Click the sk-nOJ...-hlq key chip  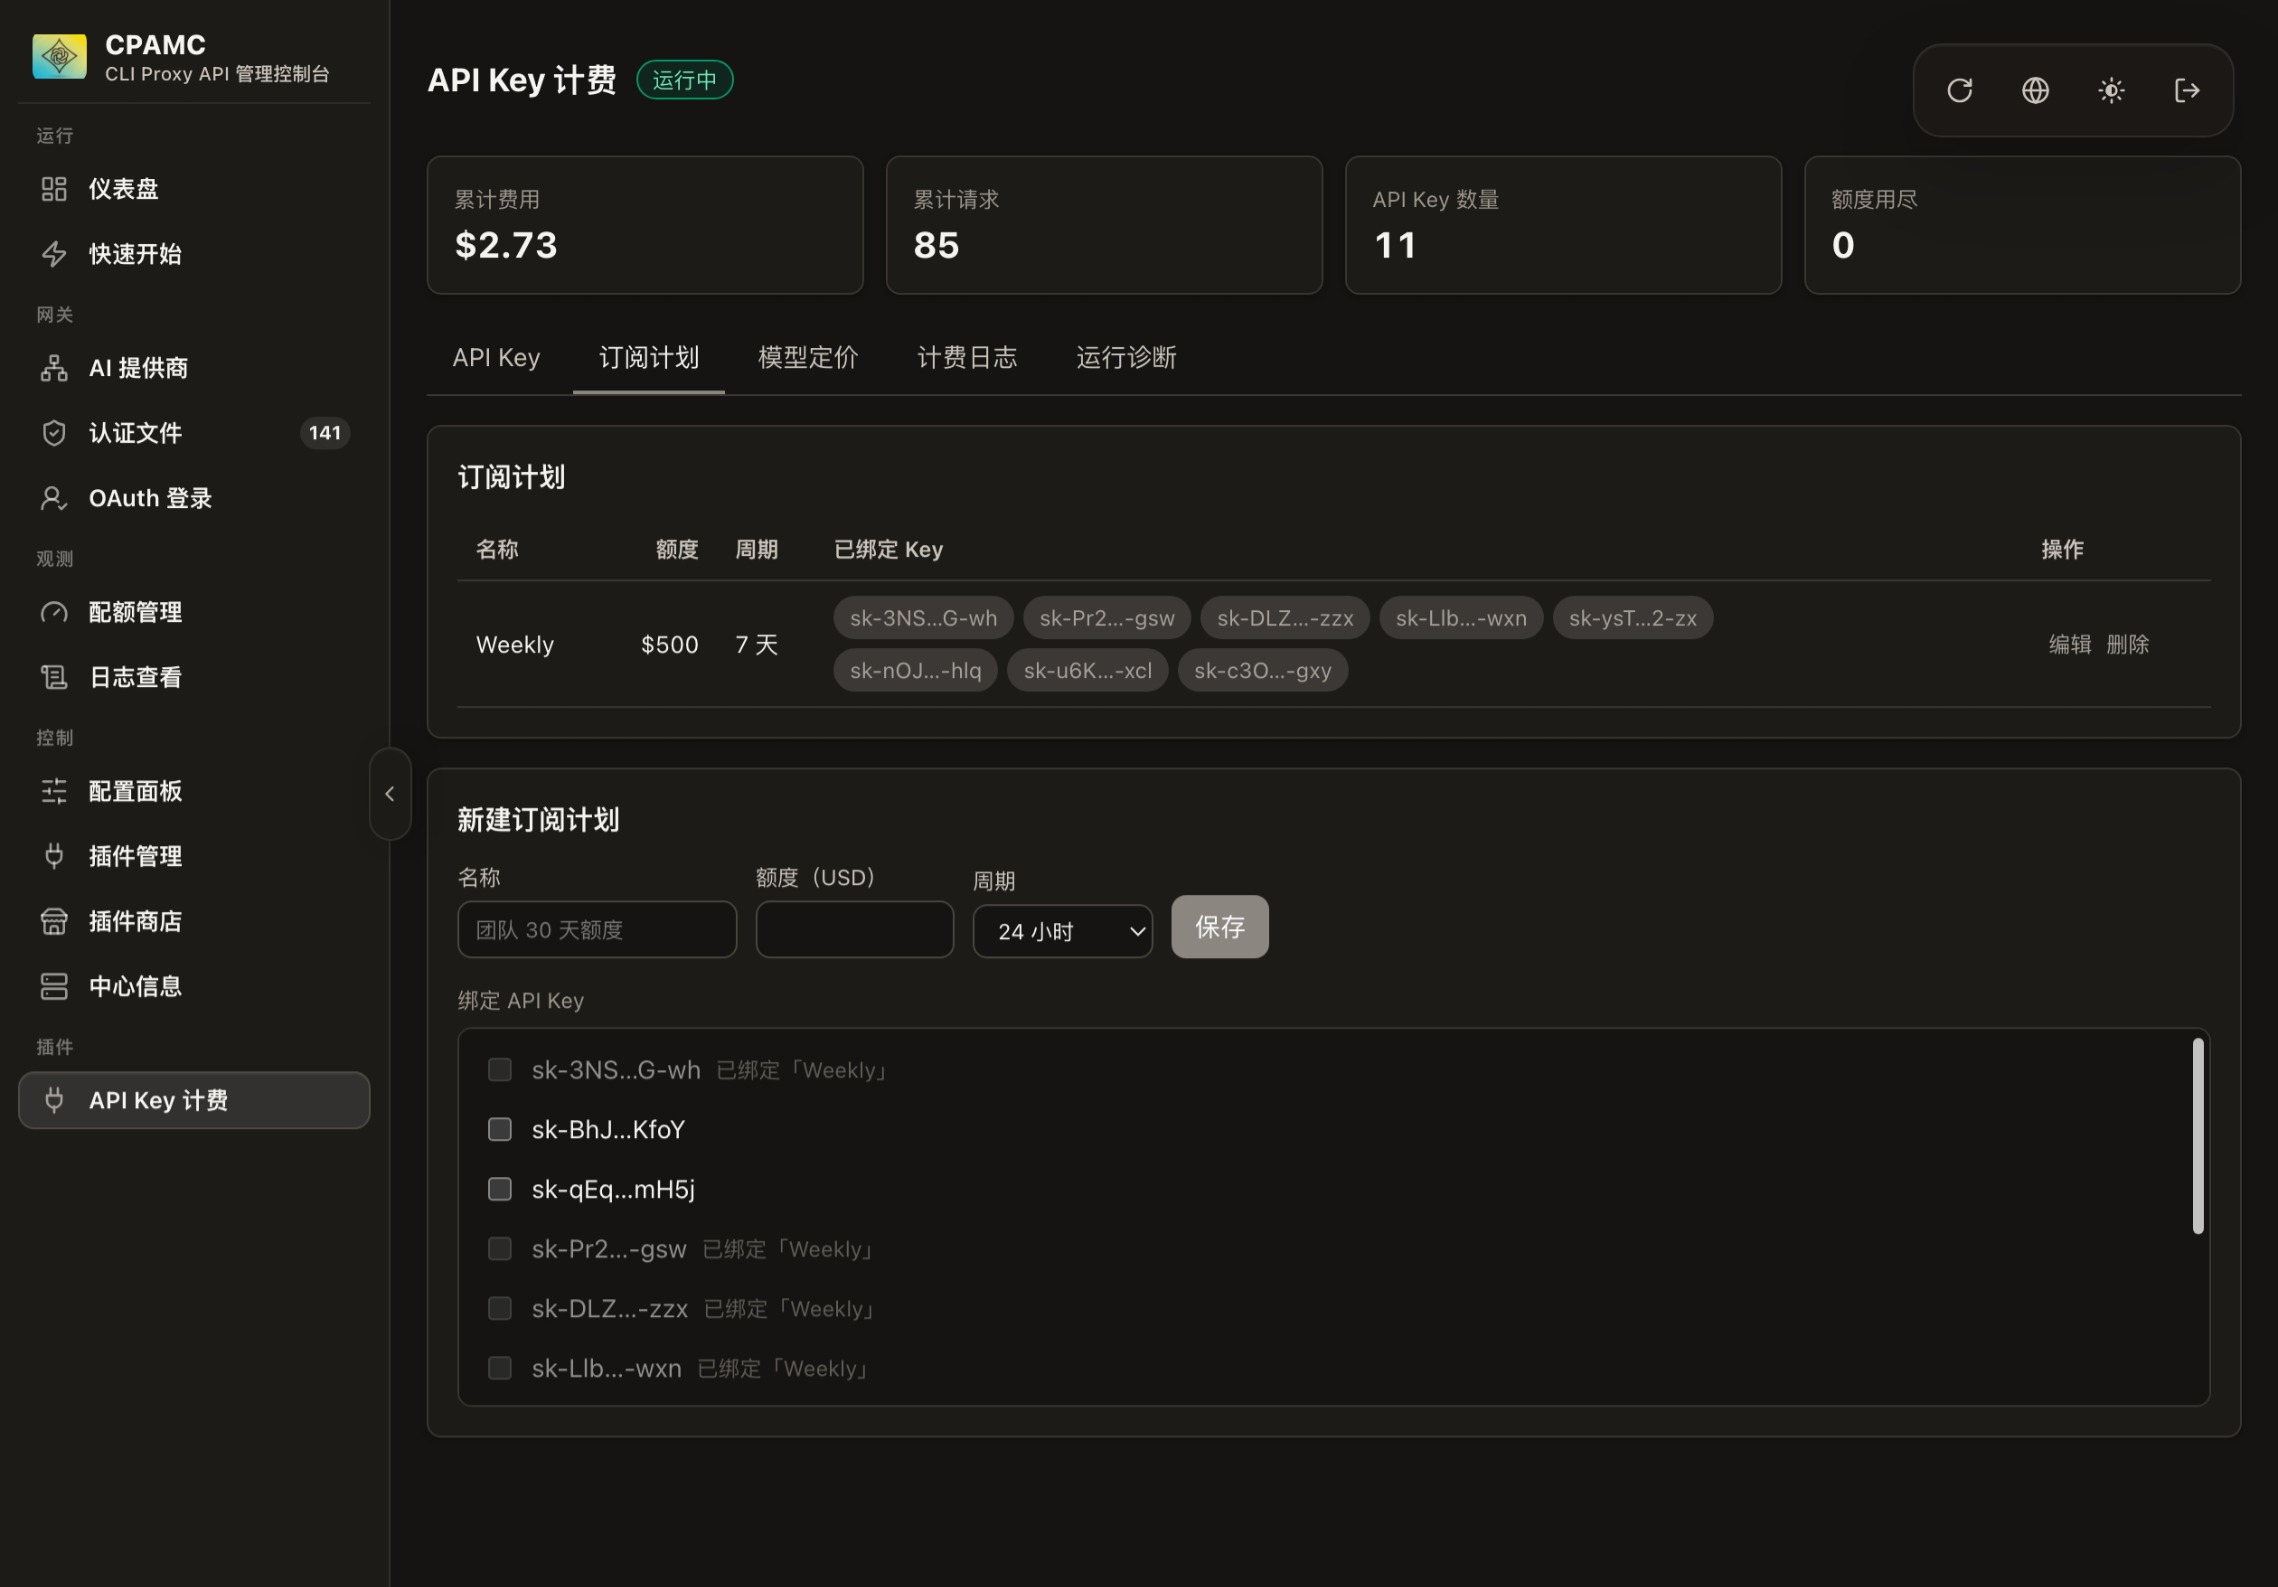pyautogui.click(x=915, y=670)
